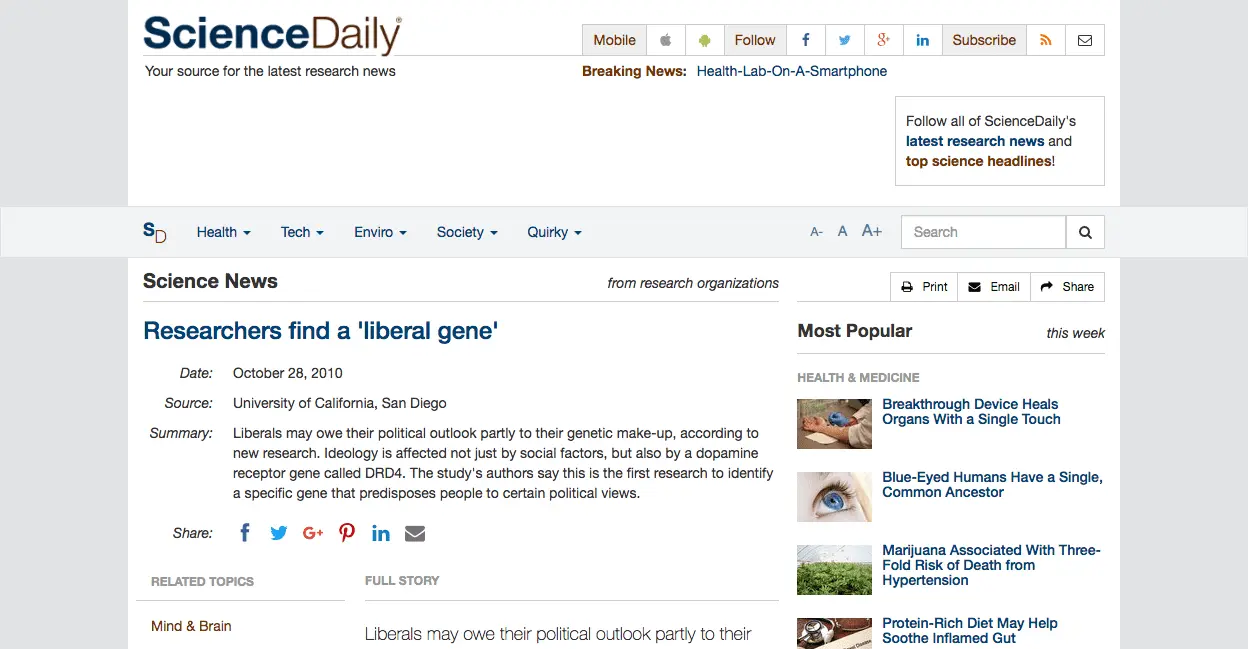Open Health-Lab-On-A-Smartphone breaking news link
1248x649 pixels.
pos(792,71)
